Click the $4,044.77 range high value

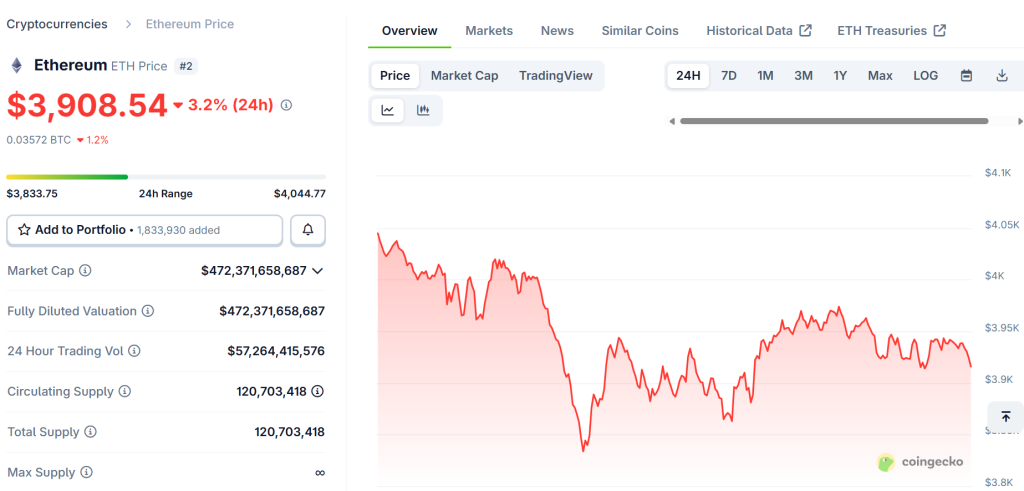point(300,194)
